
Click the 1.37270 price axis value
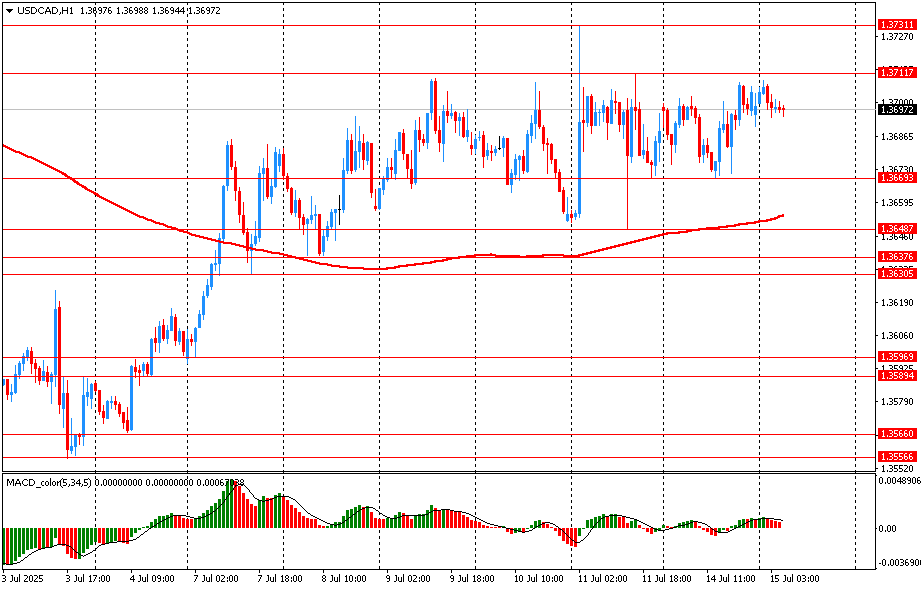pos(897,37)
